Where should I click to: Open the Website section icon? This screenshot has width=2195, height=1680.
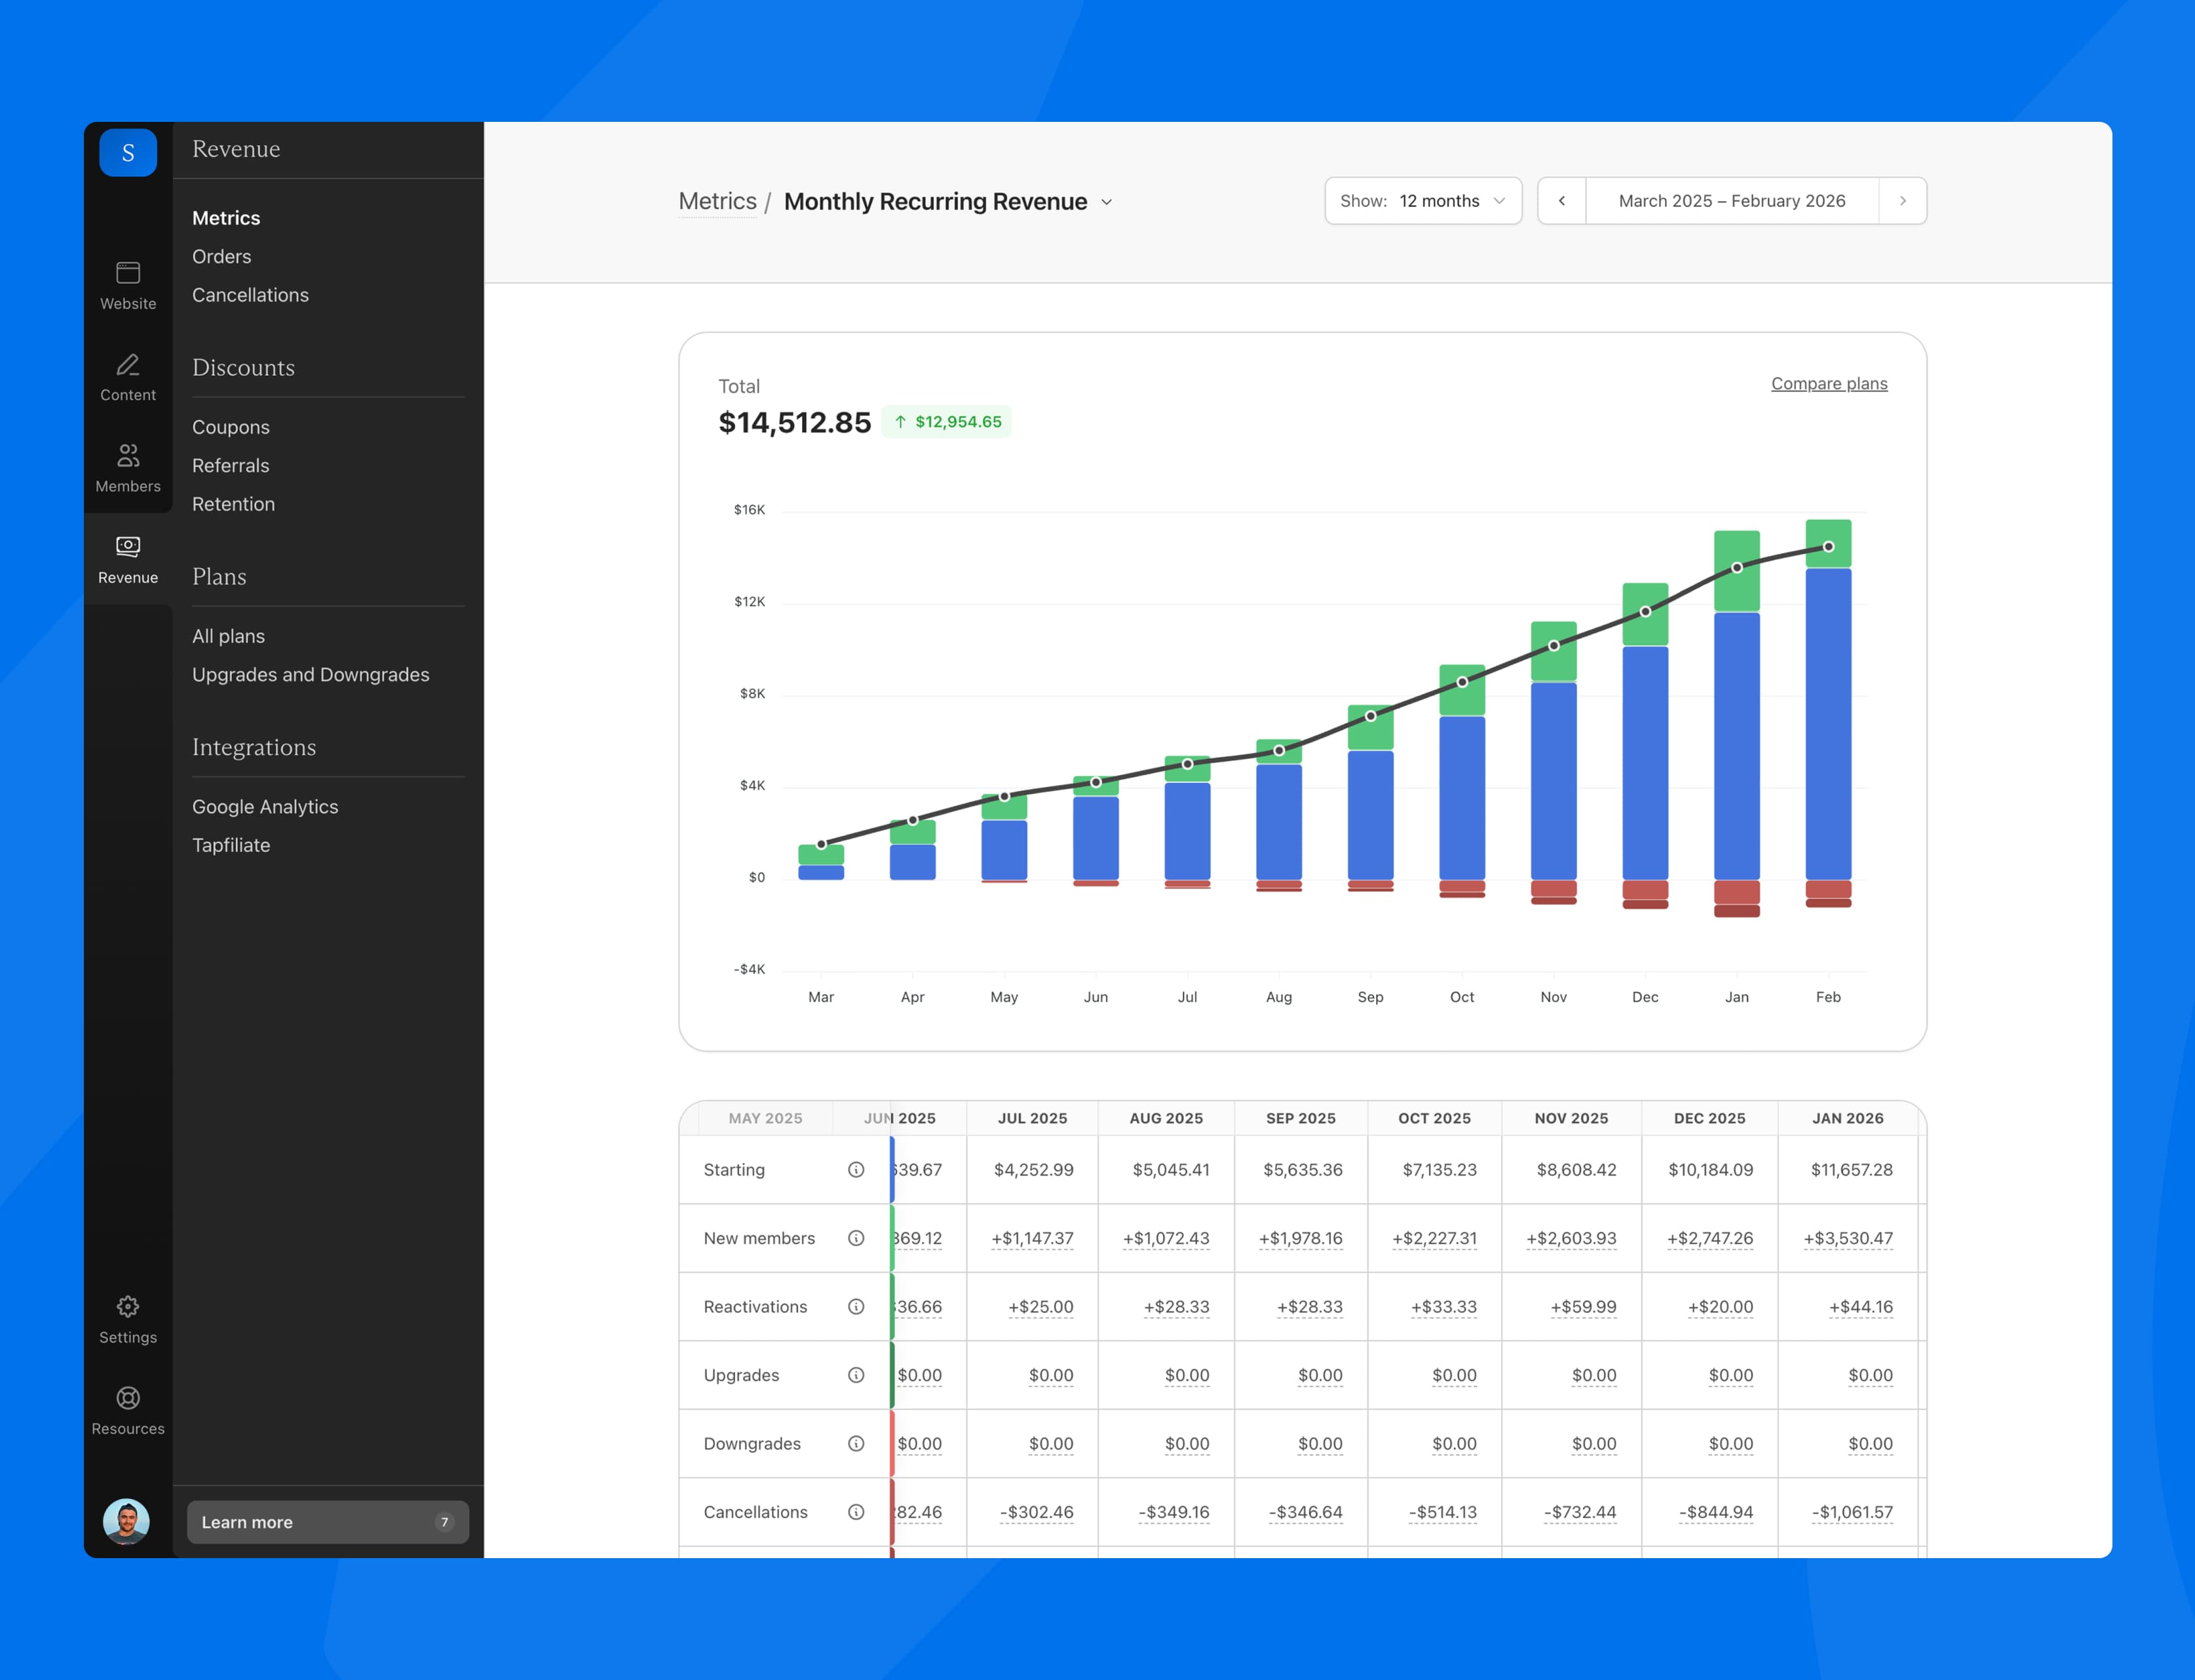(128, 273)
